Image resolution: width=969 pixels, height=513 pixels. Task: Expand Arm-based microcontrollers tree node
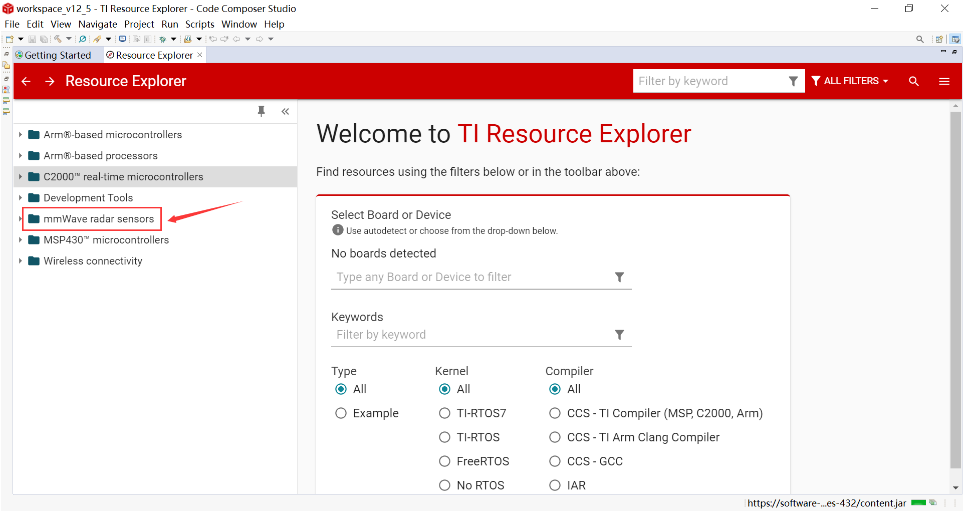coord(20,135)
